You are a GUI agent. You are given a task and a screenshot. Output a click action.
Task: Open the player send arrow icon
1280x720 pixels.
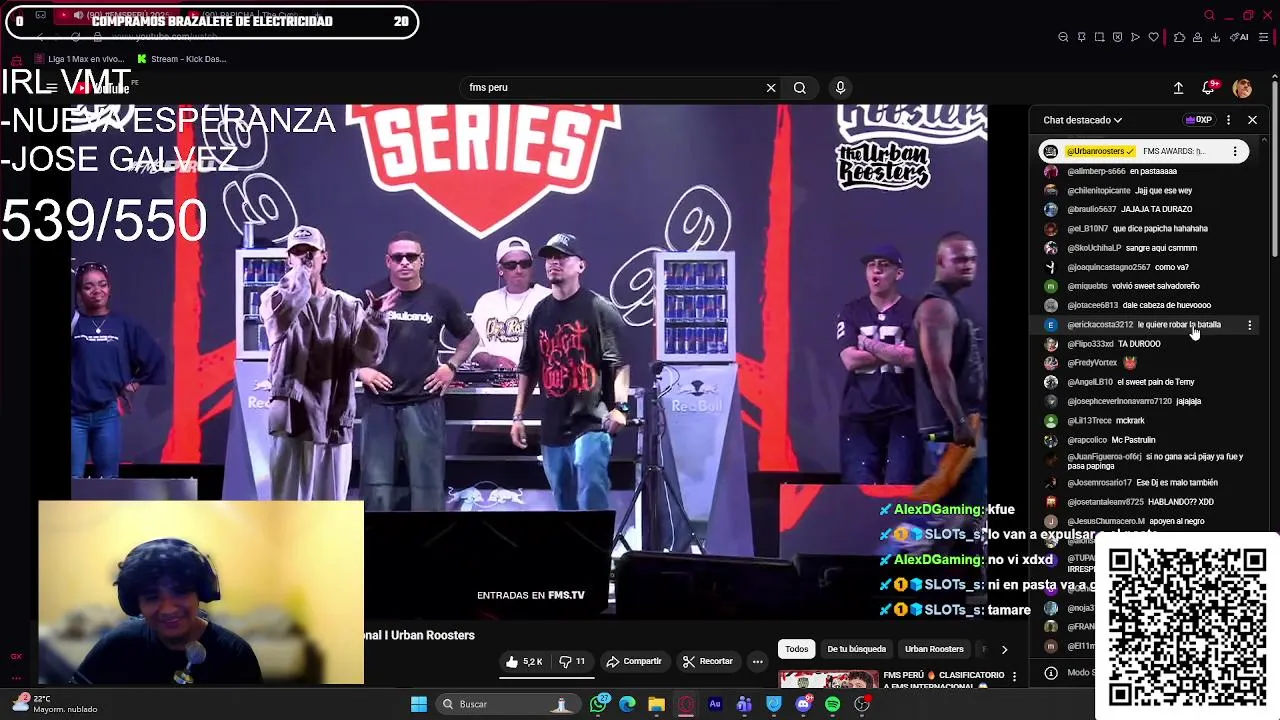tap(1135, 37)
